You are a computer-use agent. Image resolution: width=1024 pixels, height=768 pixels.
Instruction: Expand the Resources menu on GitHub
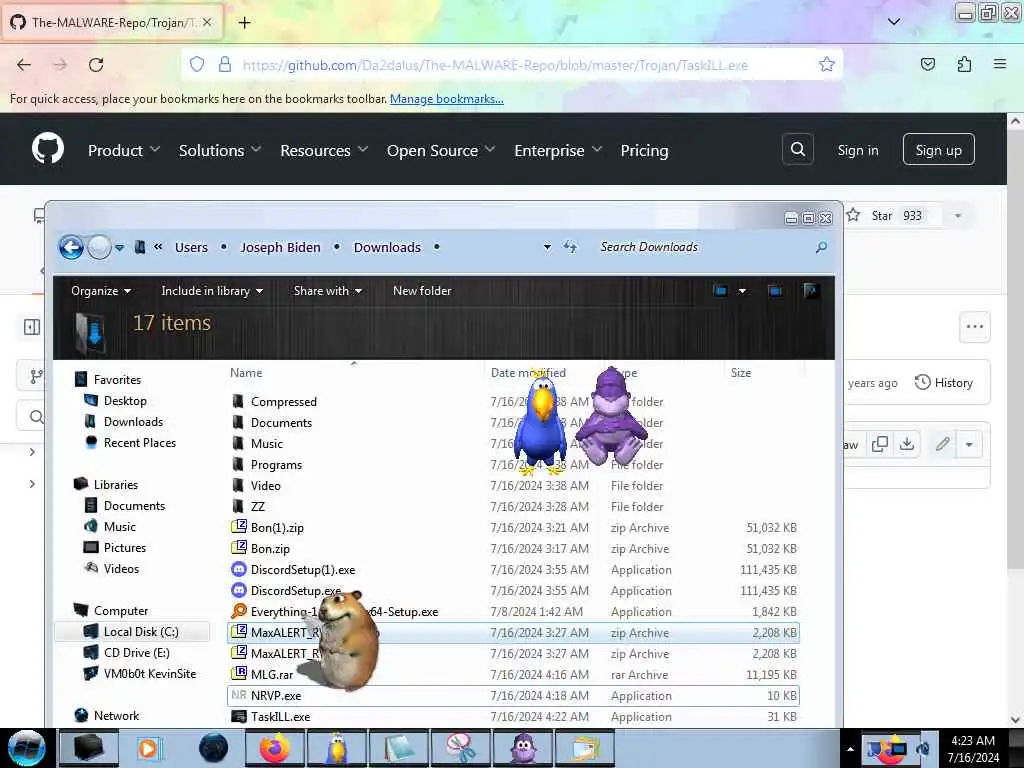tap(324, 150)
